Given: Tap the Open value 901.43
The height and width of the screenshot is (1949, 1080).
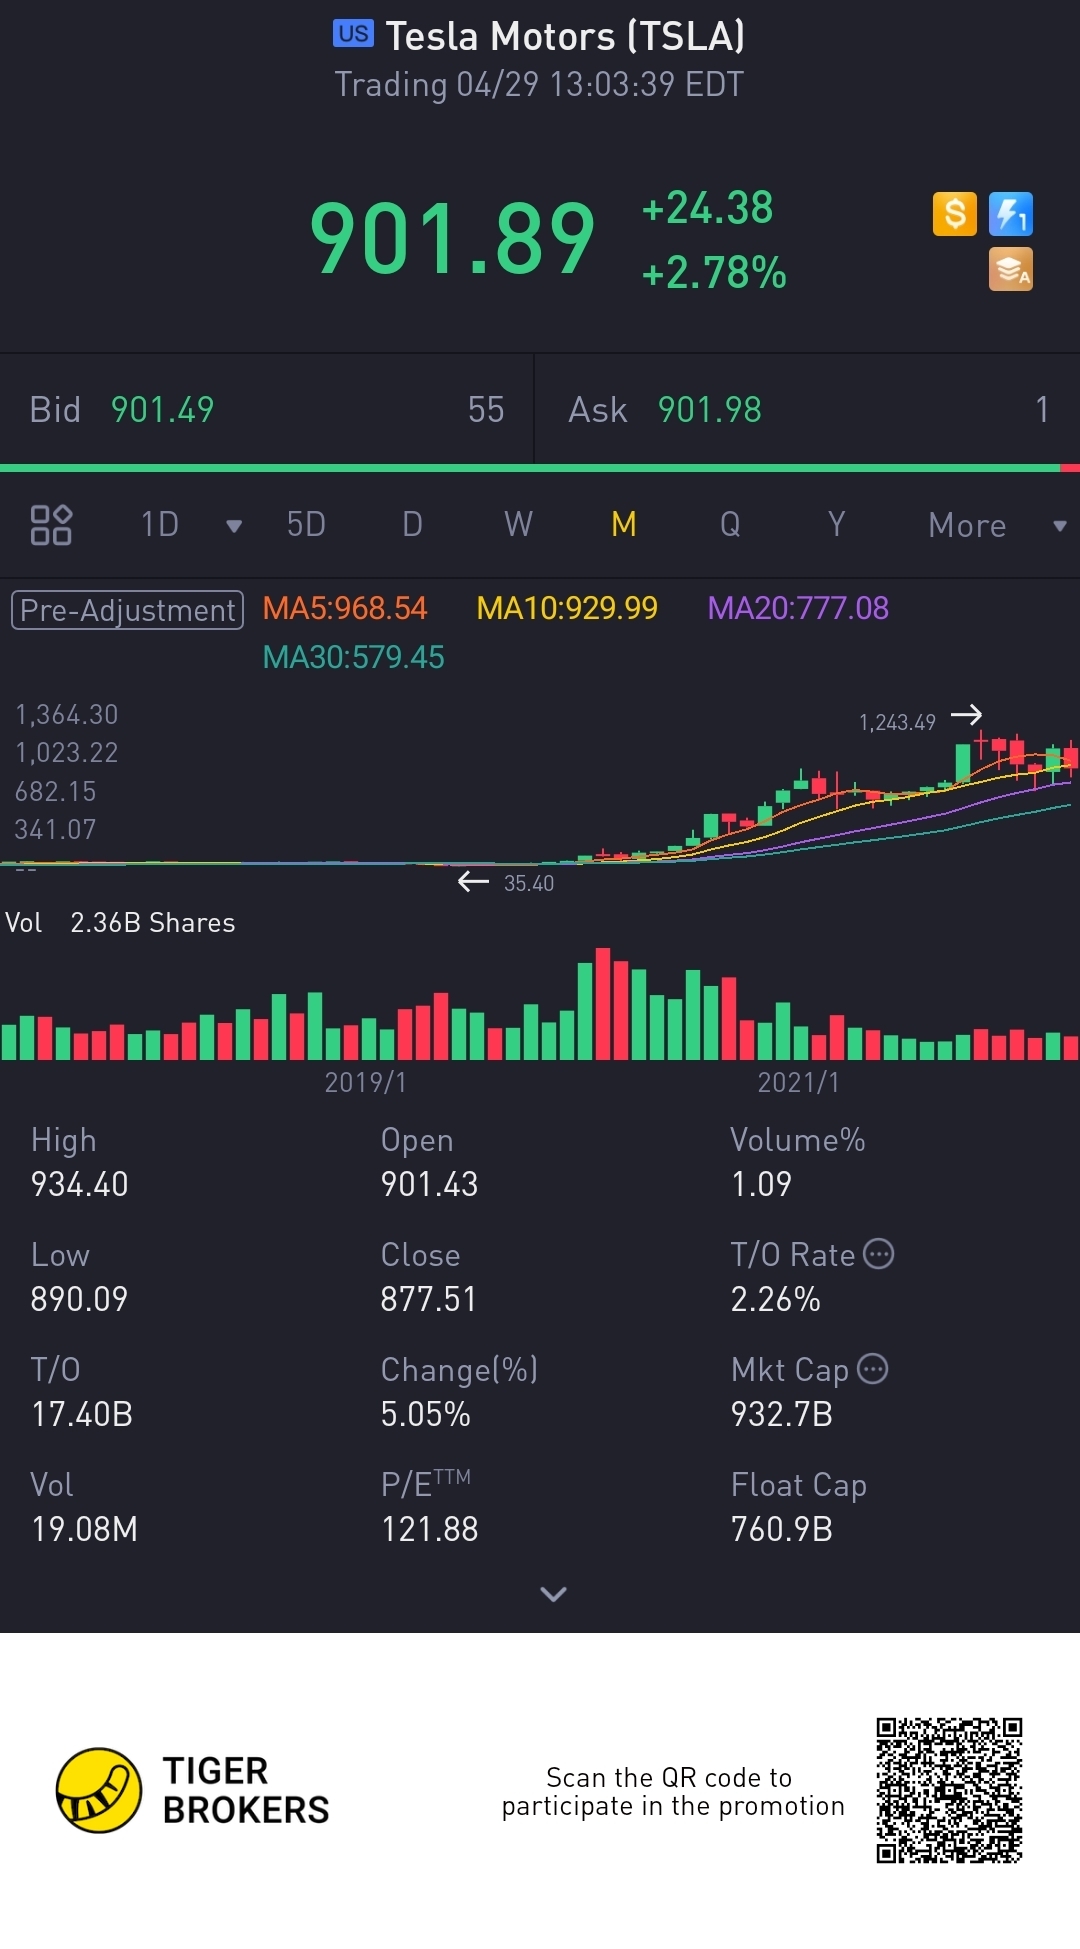Looking at the screenshot, I should pyautogui.click(x=429, y=1184).
